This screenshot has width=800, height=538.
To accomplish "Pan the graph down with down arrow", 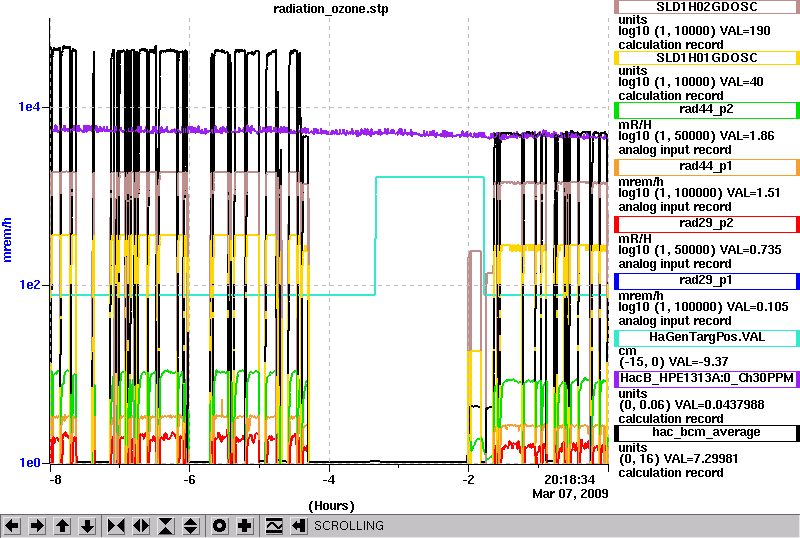I will click(x=88, y=526).
